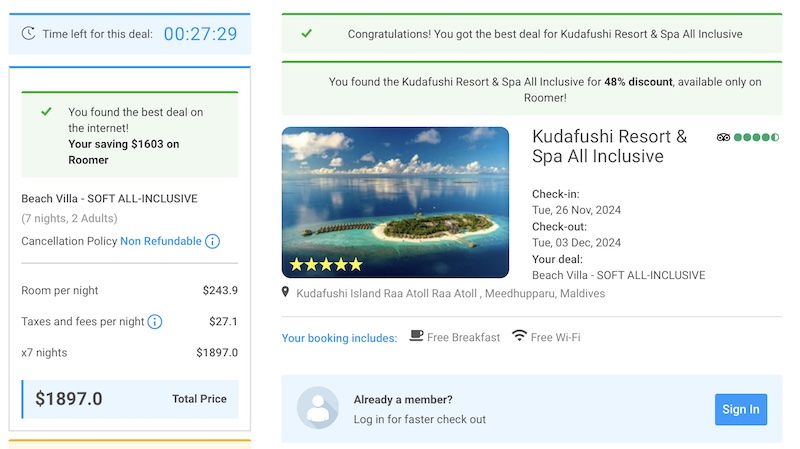Click the Your booking includes label
800x449 pixels.
pos(339,338)
